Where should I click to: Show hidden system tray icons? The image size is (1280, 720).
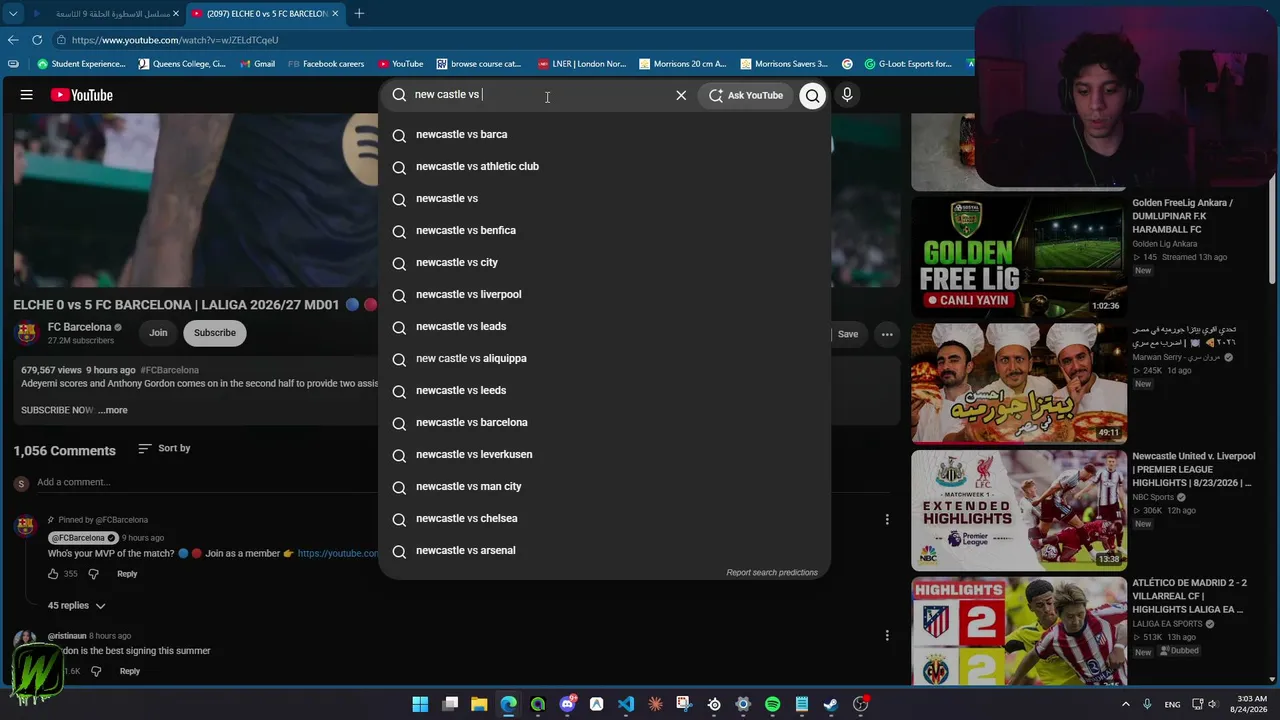1125,705
